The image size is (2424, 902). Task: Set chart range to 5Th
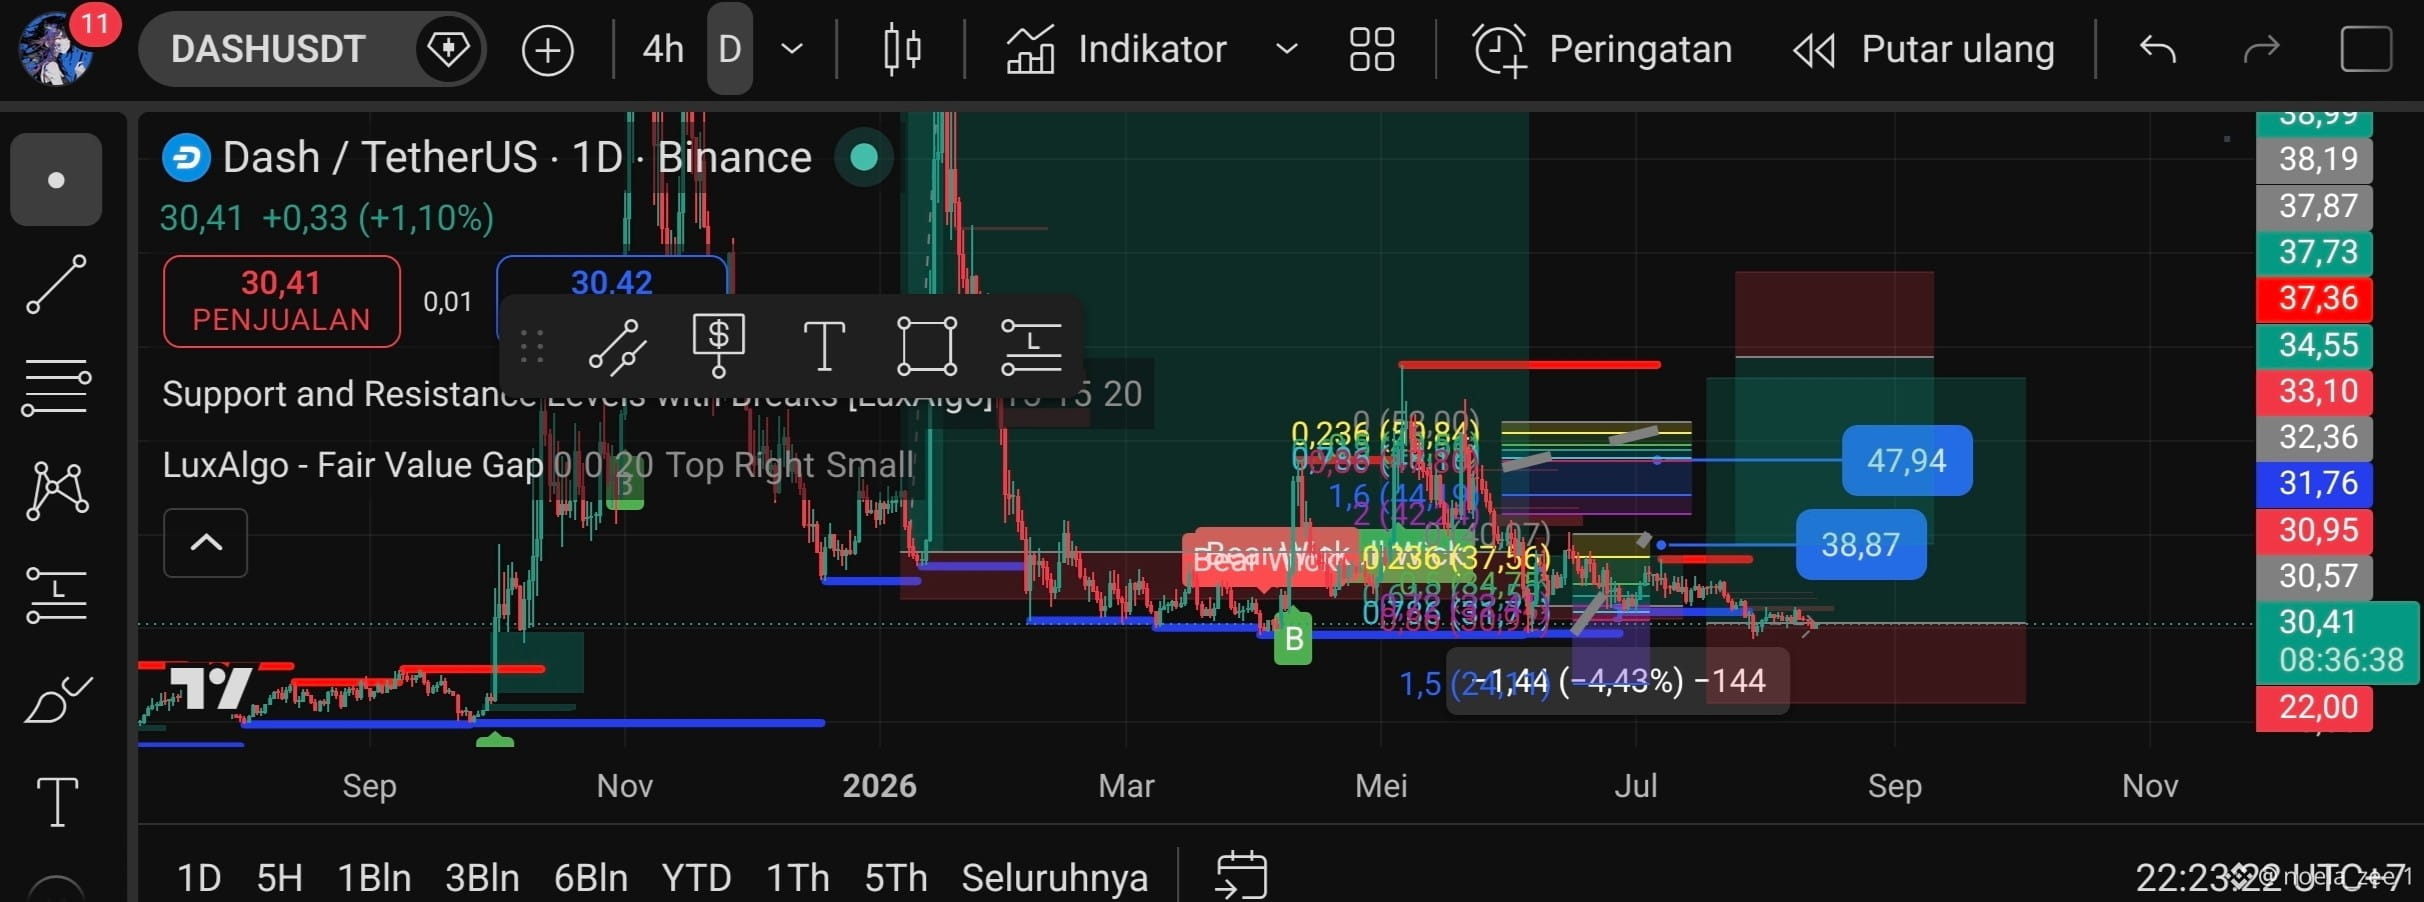pyautogui.click(x=895, y=878)
